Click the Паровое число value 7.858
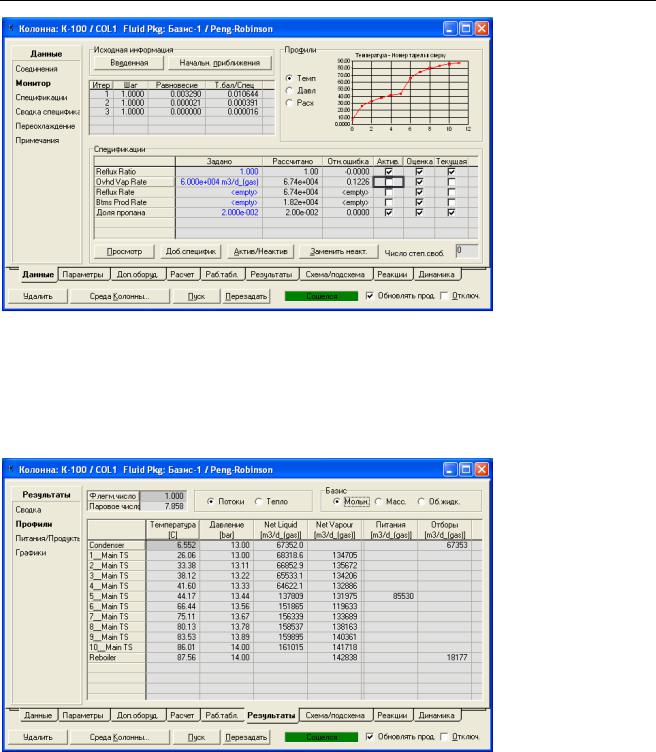Screen dimensions: 656x752 click(163, 506)
